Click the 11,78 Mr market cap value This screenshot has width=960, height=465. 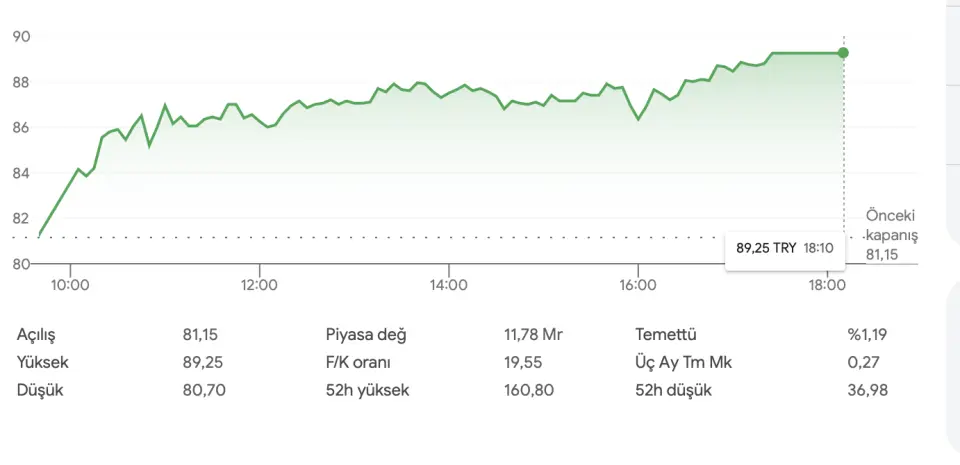click(x=533, y=335)
